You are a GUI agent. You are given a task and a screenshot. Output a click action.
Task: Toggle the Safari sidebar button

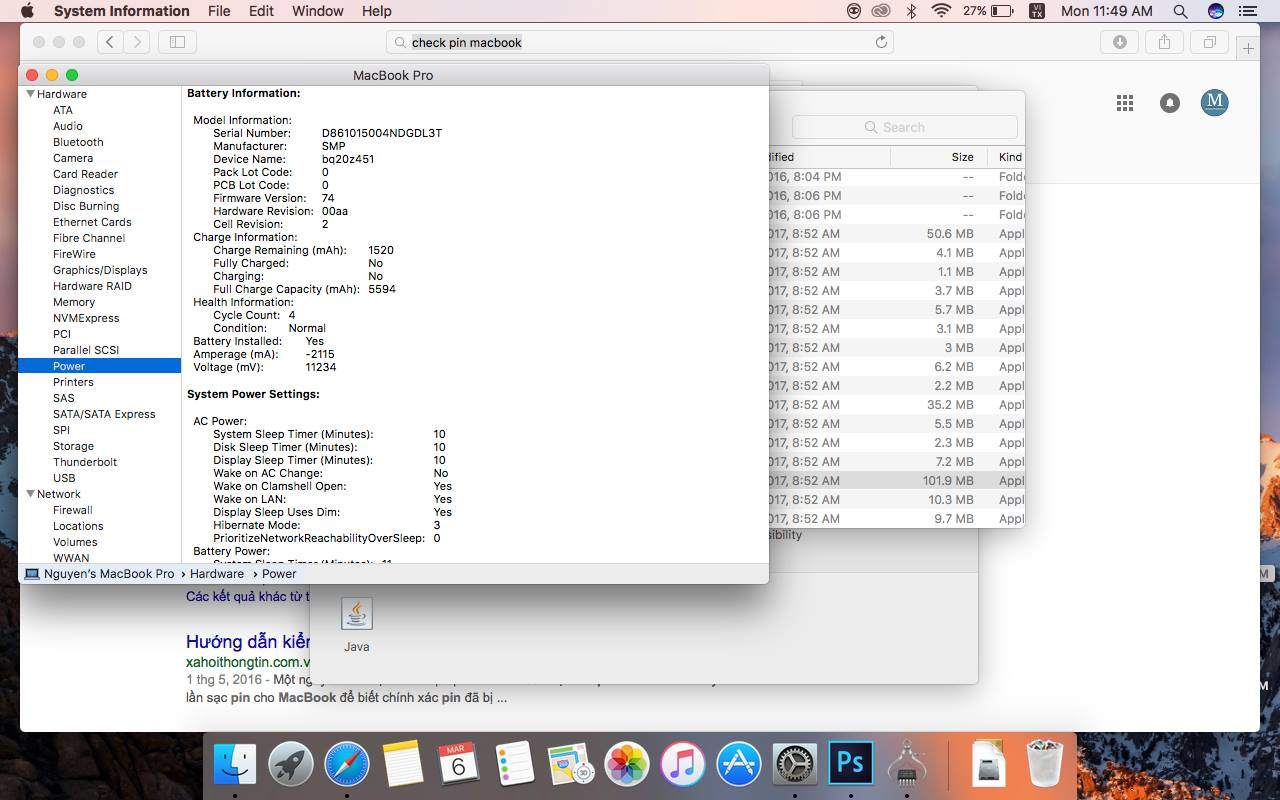click(177, 42)
